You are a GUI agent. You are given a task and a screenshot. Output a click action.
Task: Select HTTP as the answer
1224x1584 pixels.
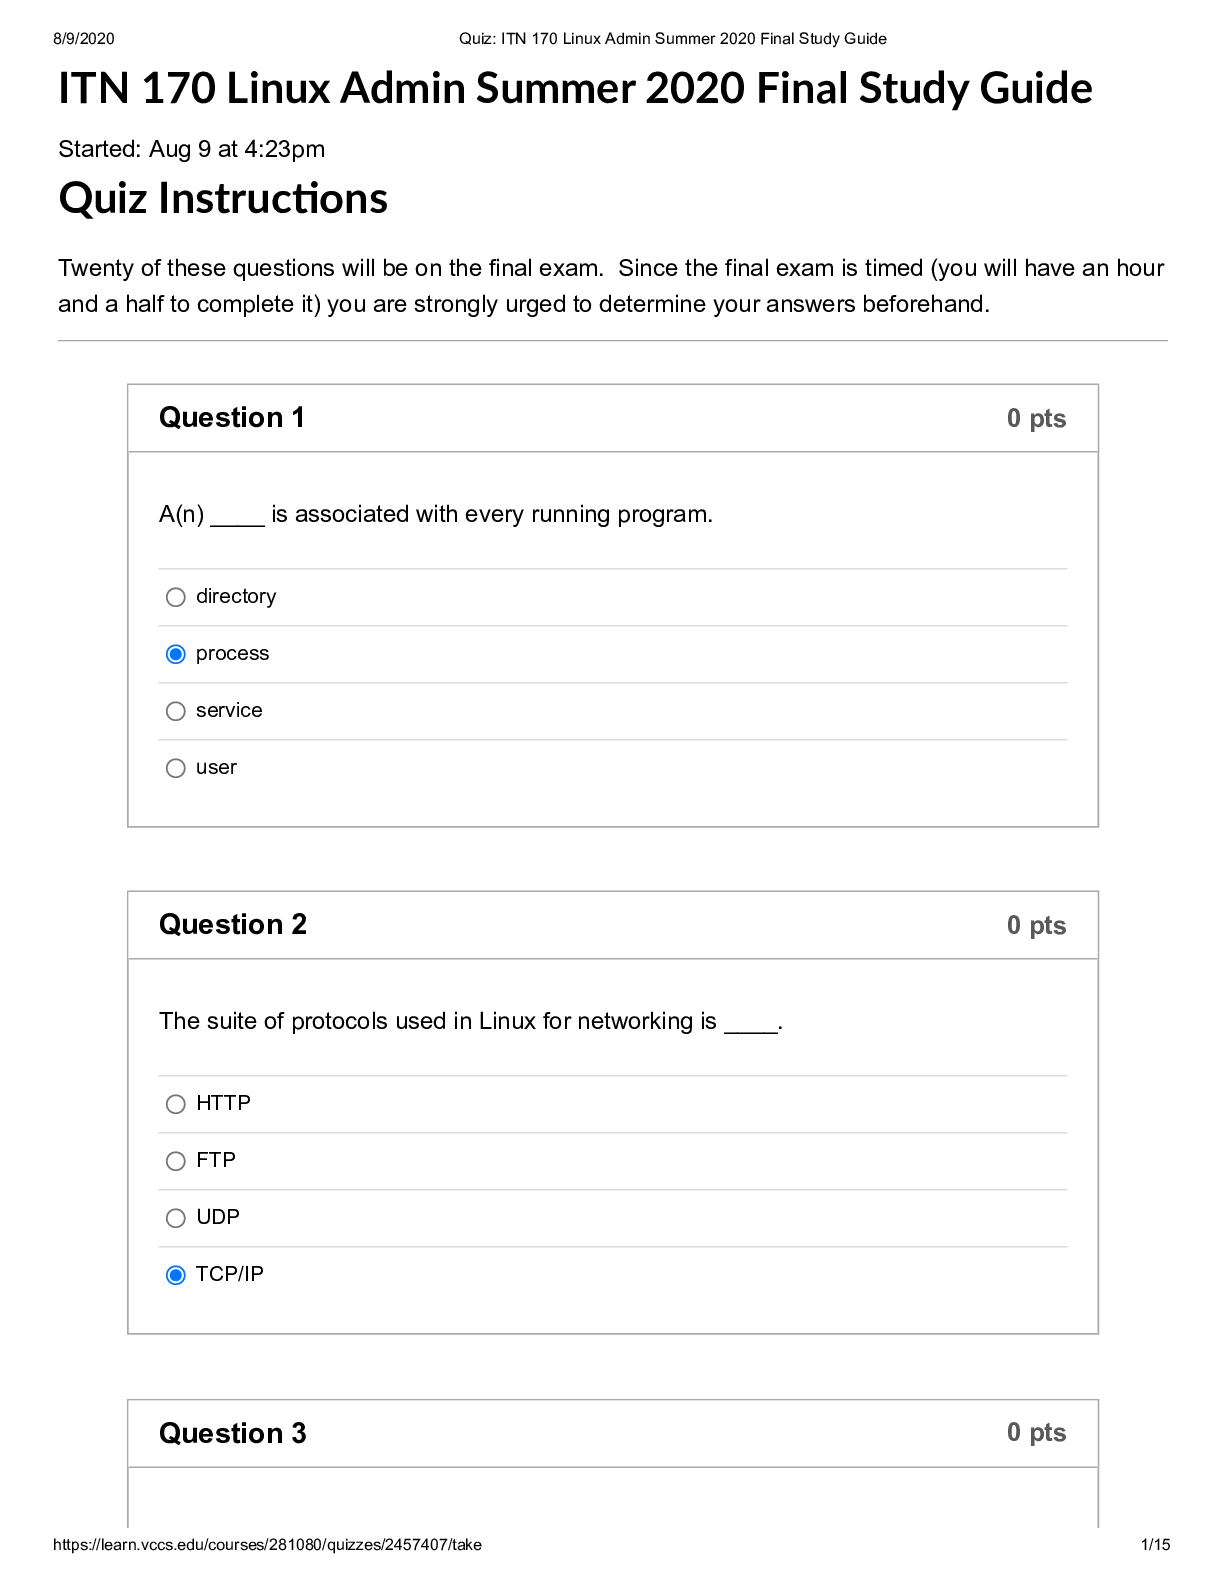pyautogui.click(x=176, y=1104)
